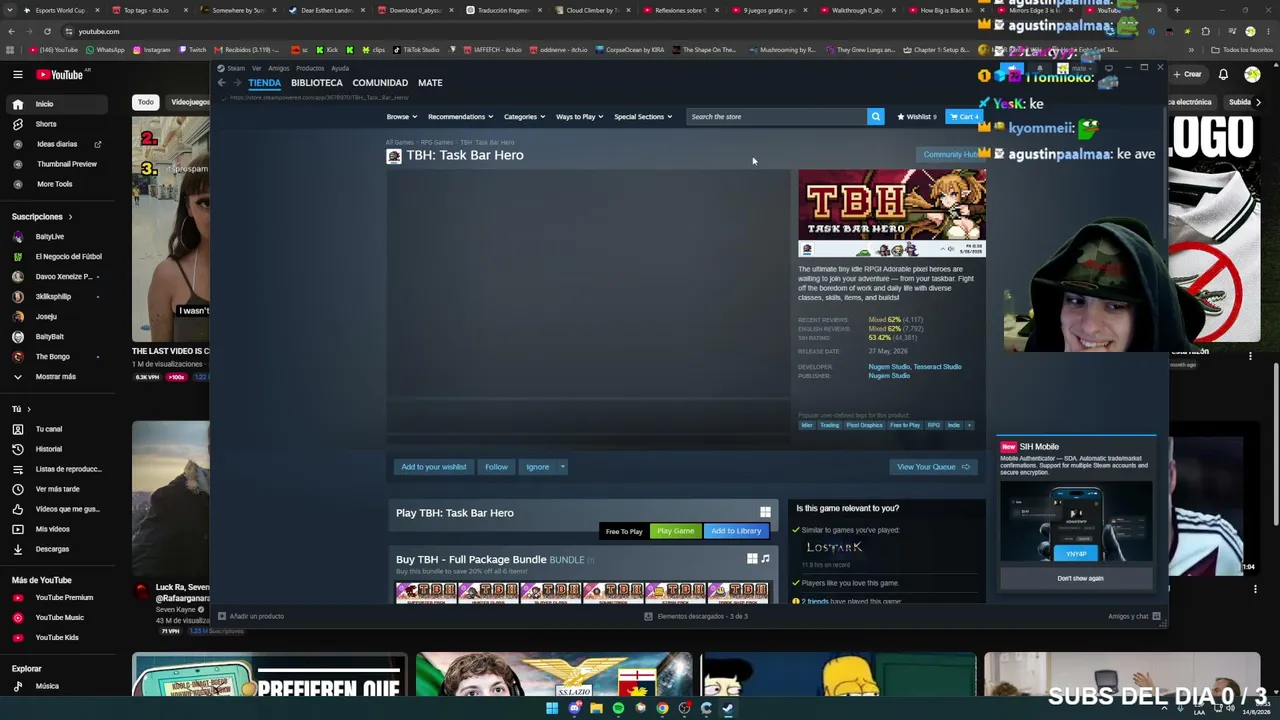Open the MATE profile tab in Steam

[x=430, y=83]
